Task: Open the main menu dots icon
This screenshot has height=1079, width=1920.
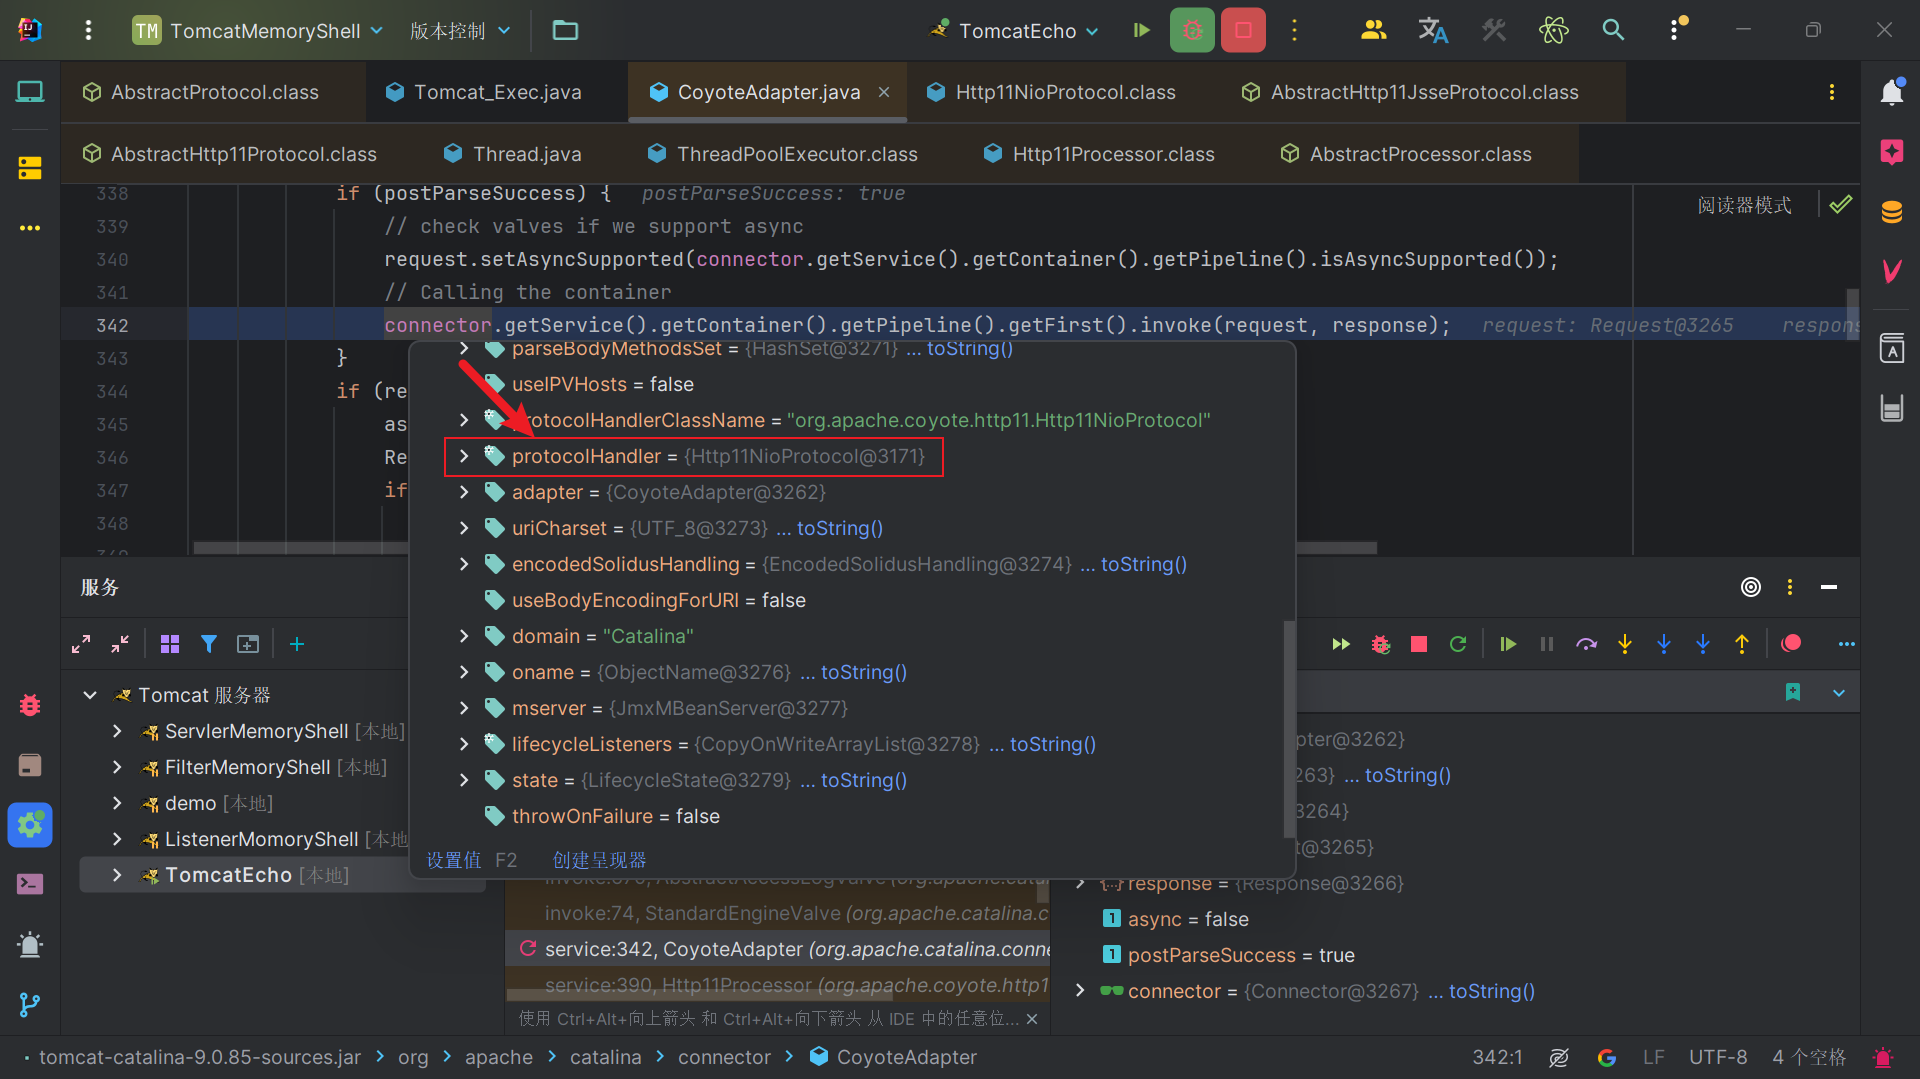Action: point(88,30)
